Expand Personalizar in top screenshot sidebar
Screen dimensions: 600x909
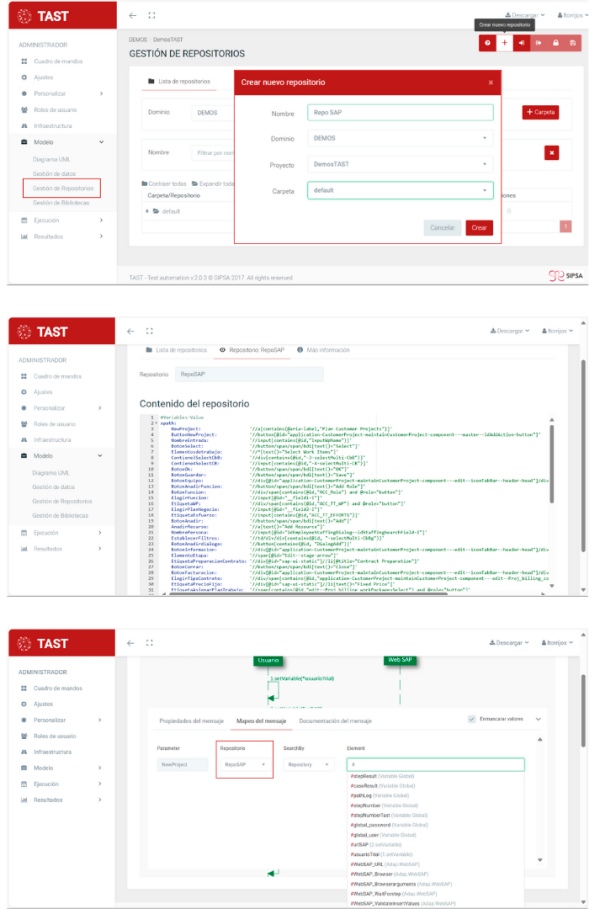click(101, 93)
